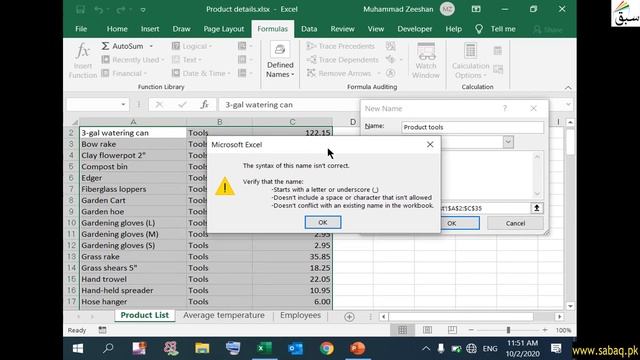
Task: Click the macro recording icon in status bar
Action: coord(102,330)
